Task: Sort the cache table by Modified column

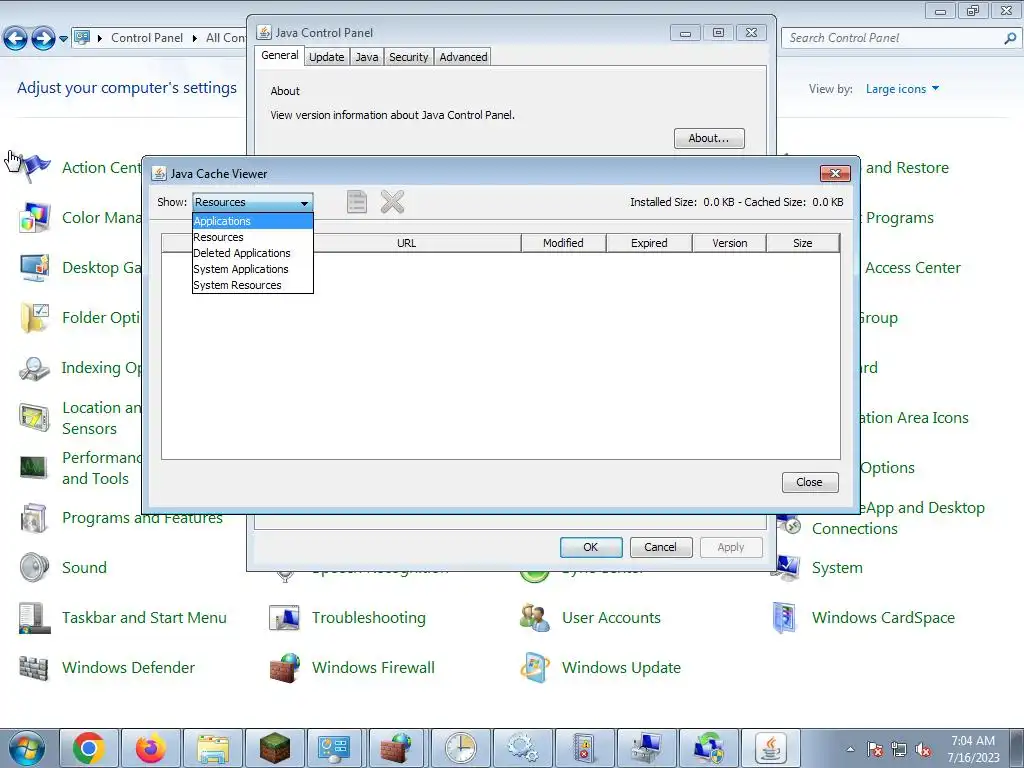Action: coord(563,243)
